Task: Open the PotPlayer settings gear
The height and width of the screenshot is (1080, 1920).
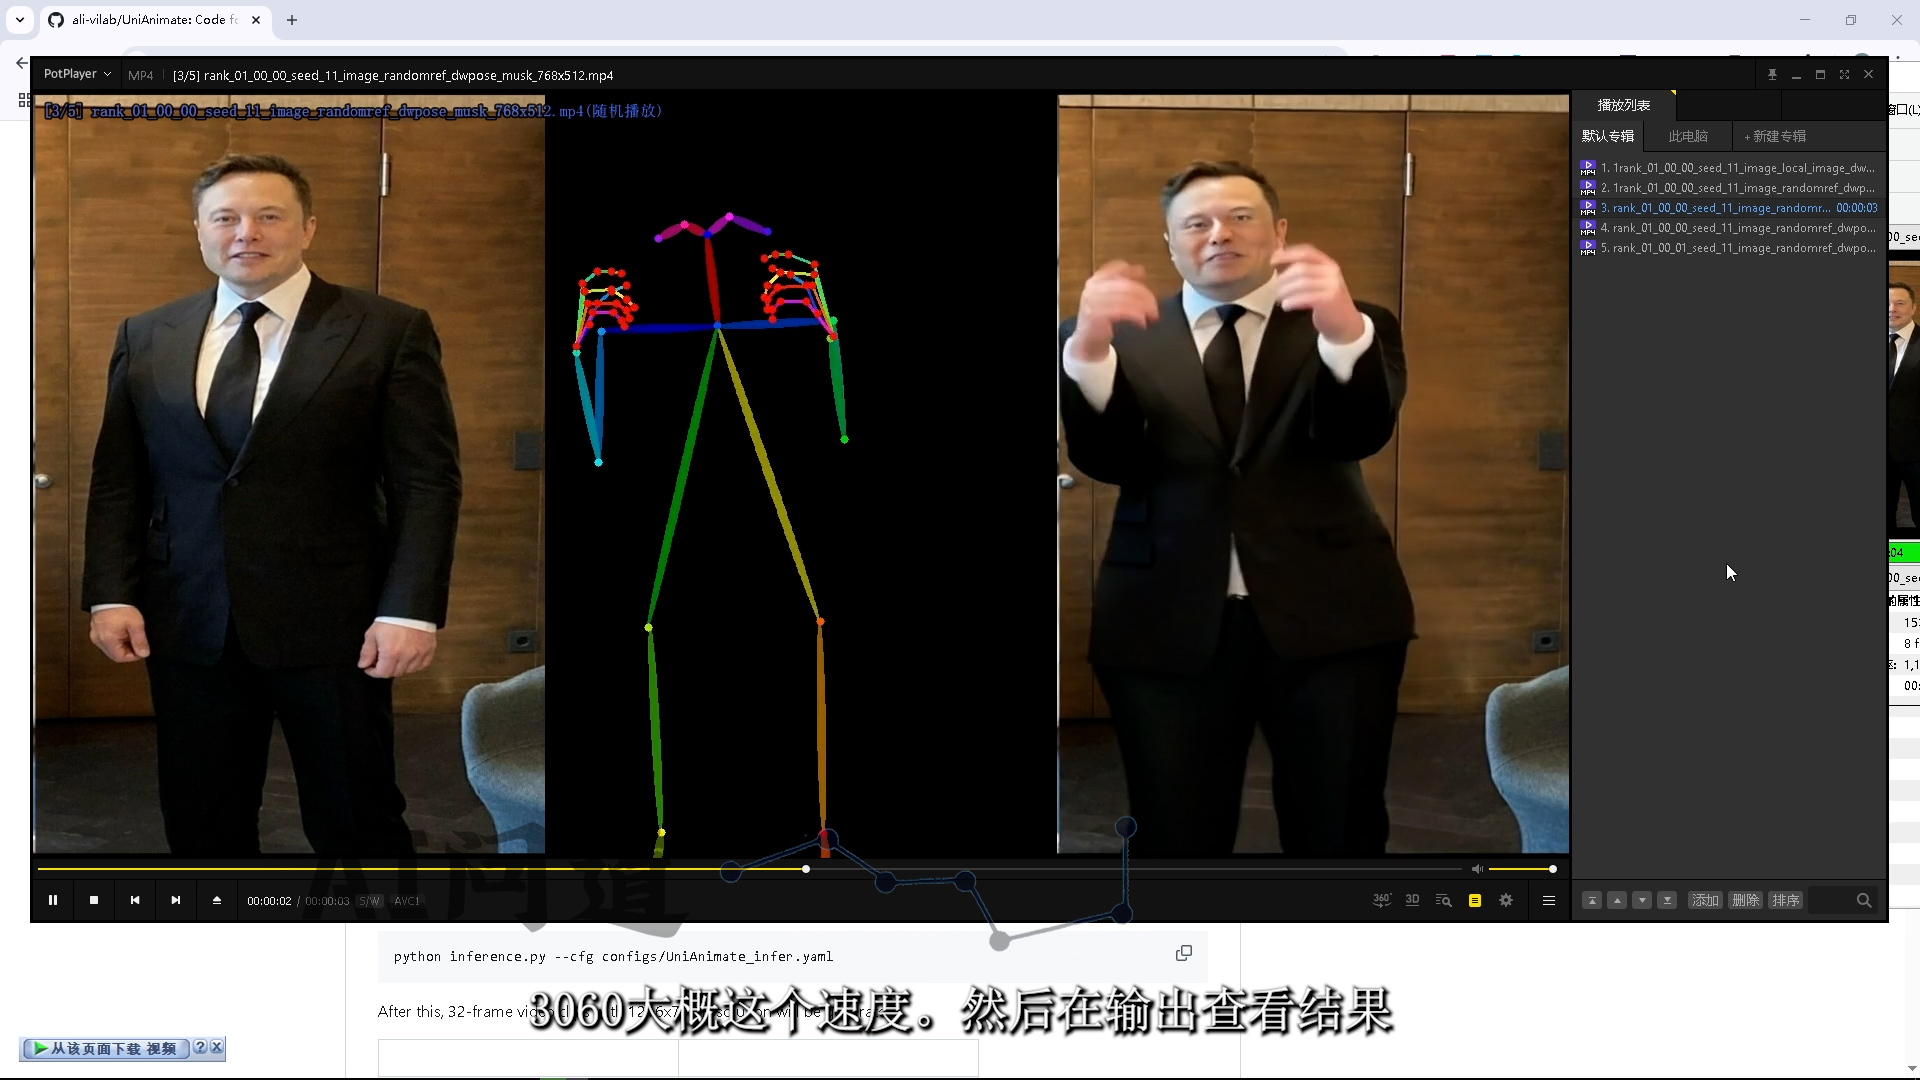Action: click(1506, 900)
